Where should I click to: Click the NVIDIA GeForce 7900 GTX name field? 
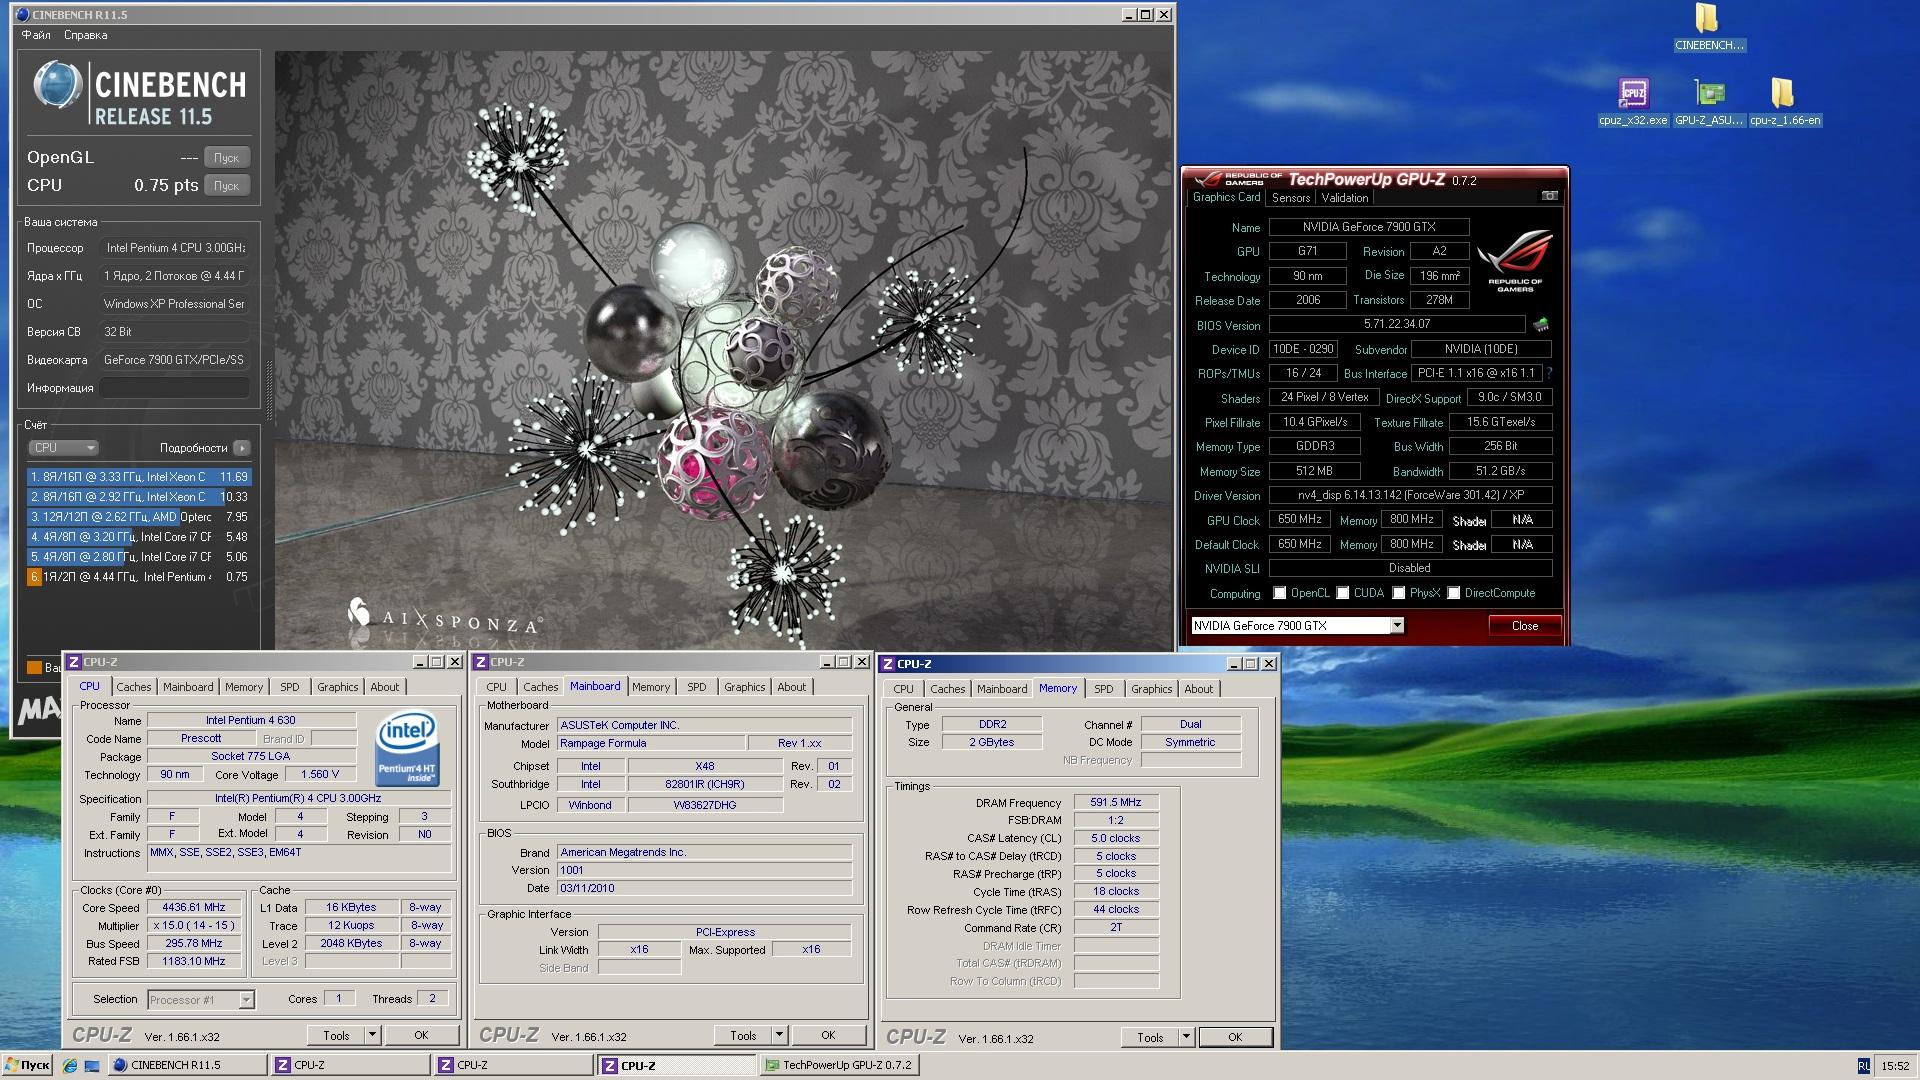(1369, 227)
